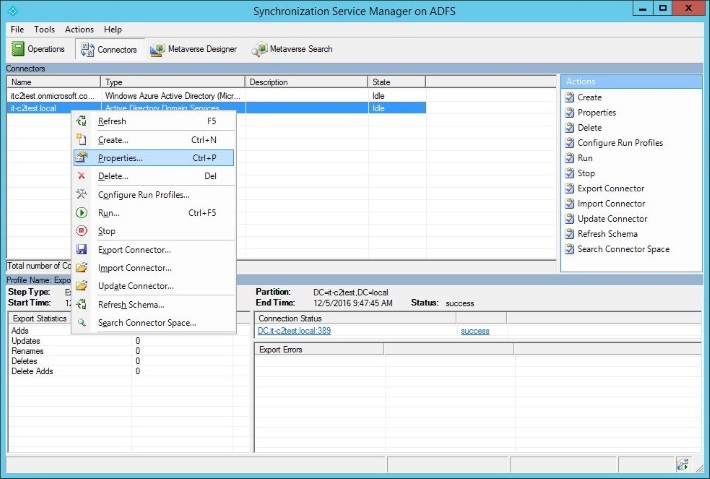This screenshot has height=479, width=710.
Task: Select the itc2test.onmicrosoft.co... connector row
Action: click(x=216, y=96)
